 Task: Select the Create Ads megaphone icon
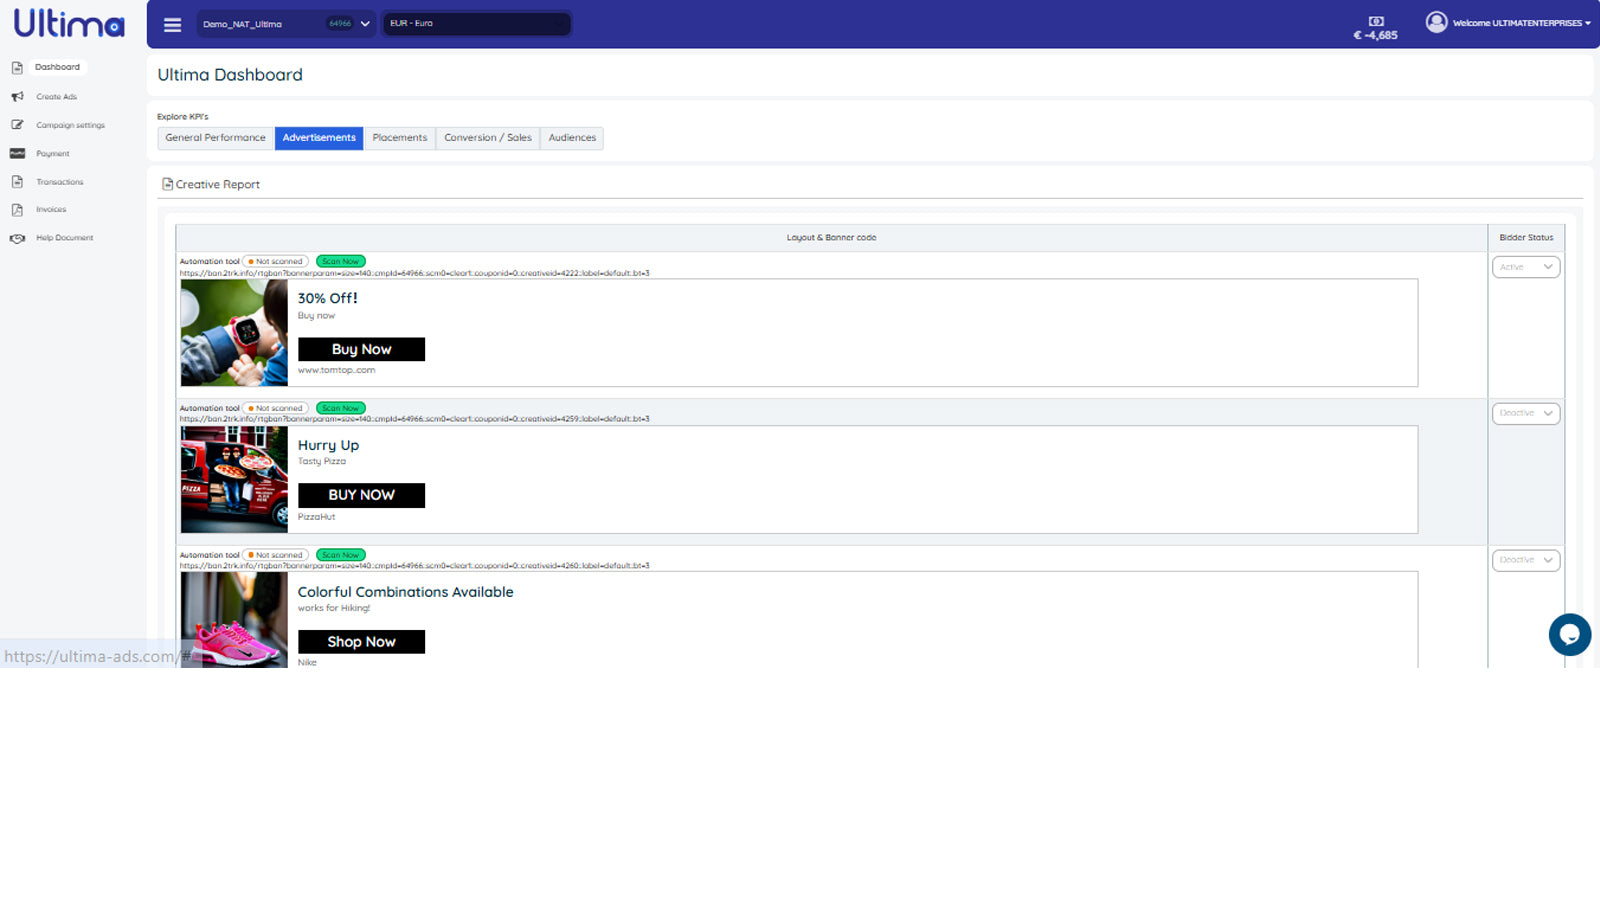click(16, 96)
